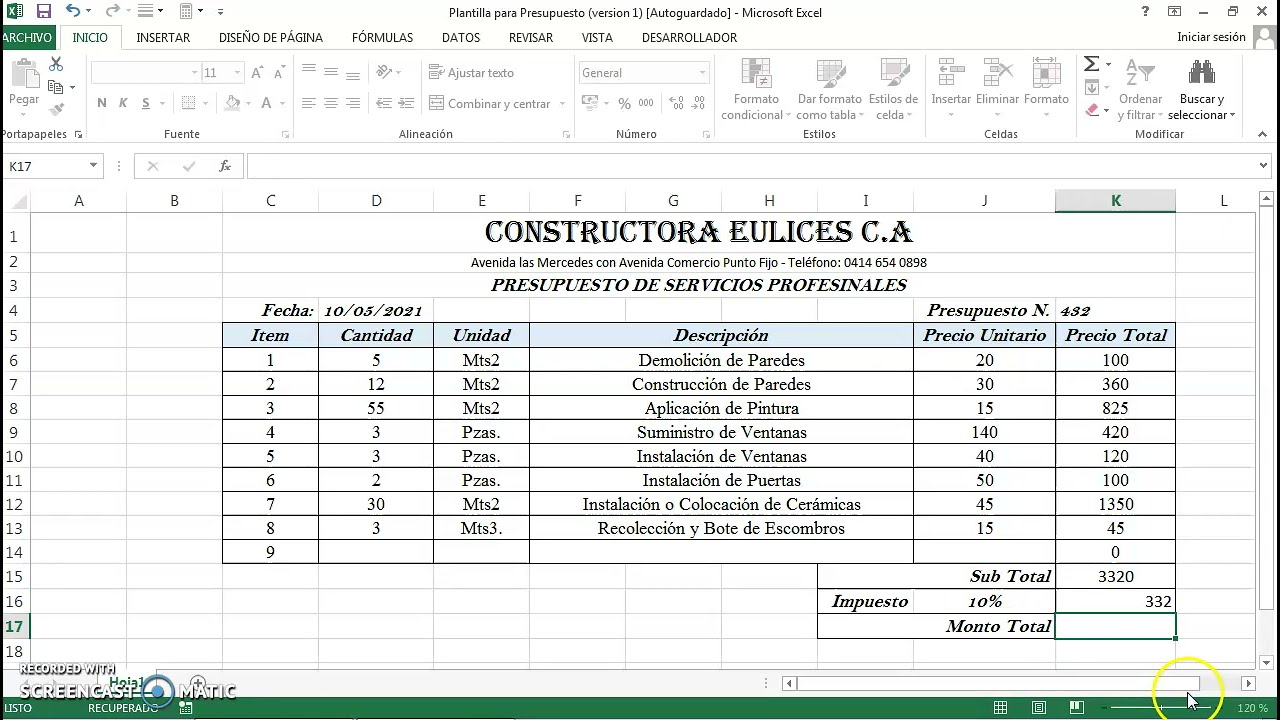The image size is (1280, 720).
Task: Increase indent in the Alineación group
Action: (408, 103)
